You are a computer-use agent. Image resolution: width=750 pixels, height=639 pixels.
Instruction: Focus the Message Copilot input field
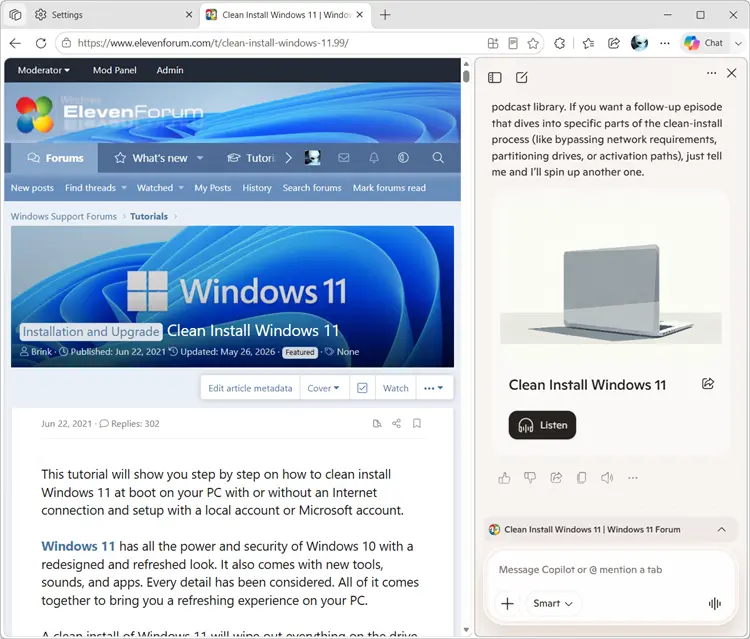(609, 570)
